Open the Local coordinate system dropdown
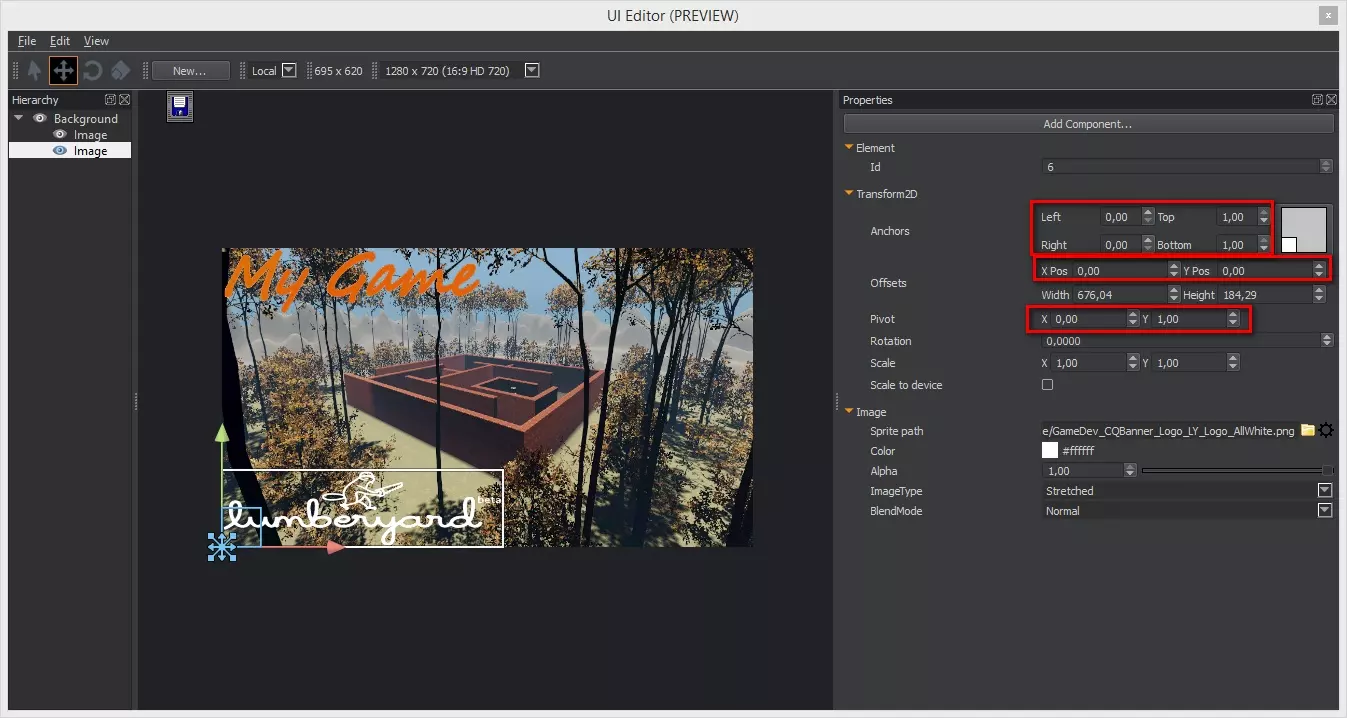 (x=289, y=70)
